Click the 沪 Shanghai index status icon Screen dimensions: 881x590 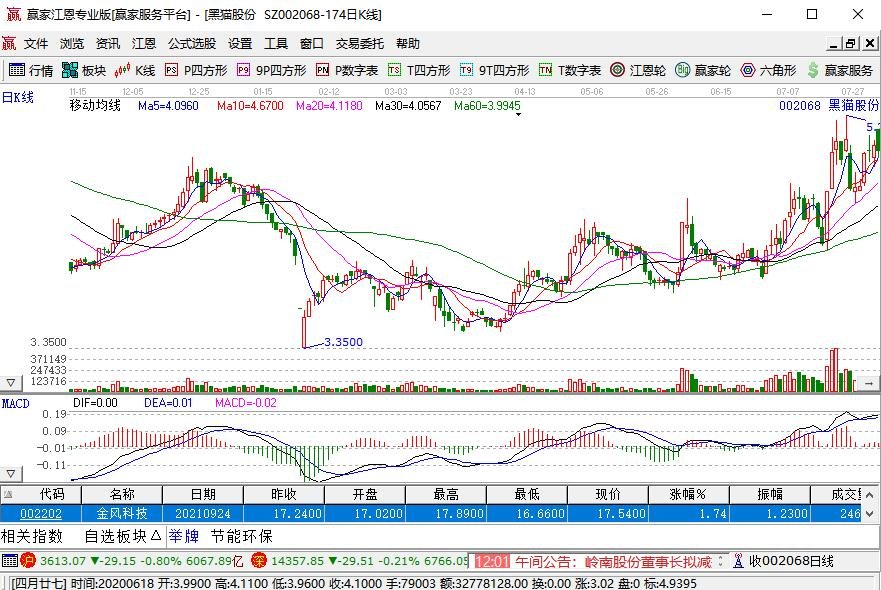click(x=28, y=561)
